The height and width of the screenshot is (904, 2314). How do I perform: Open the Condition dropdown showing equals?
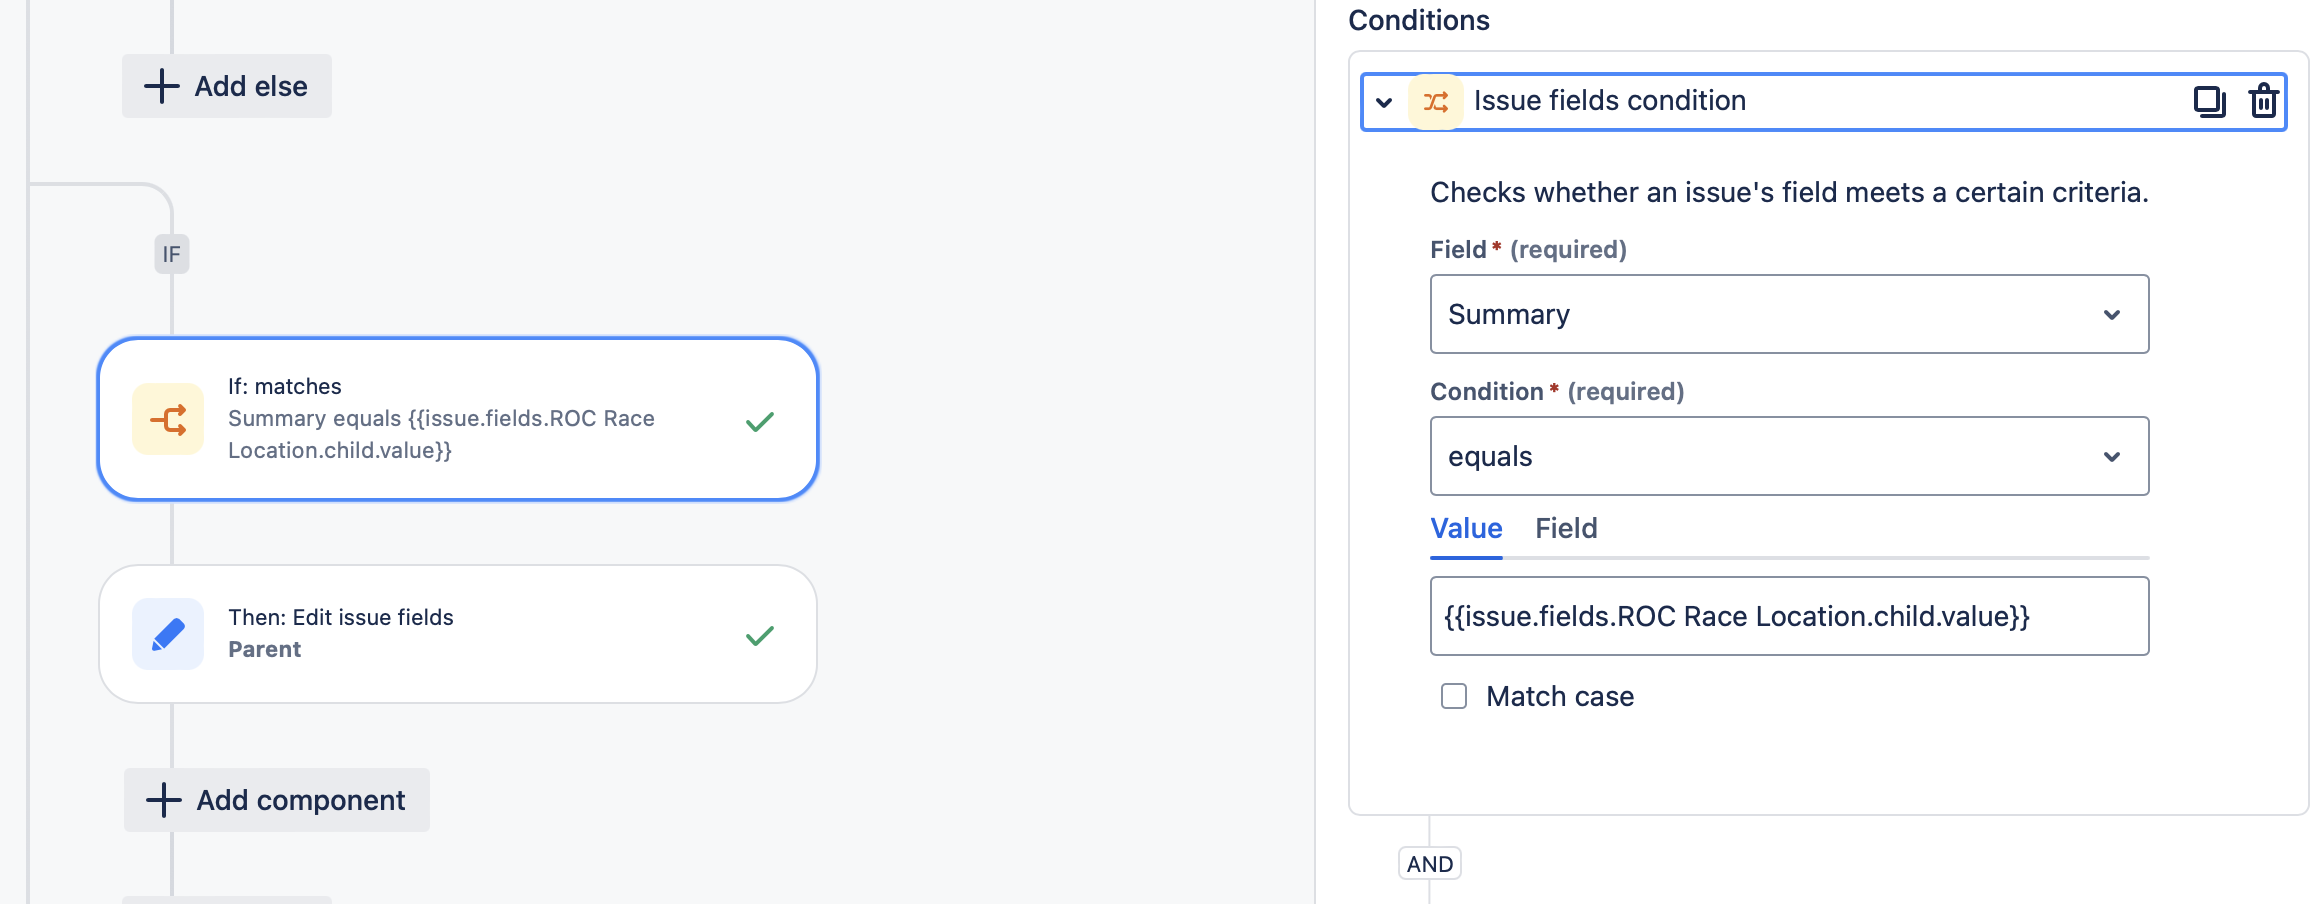click(1789, 456)
